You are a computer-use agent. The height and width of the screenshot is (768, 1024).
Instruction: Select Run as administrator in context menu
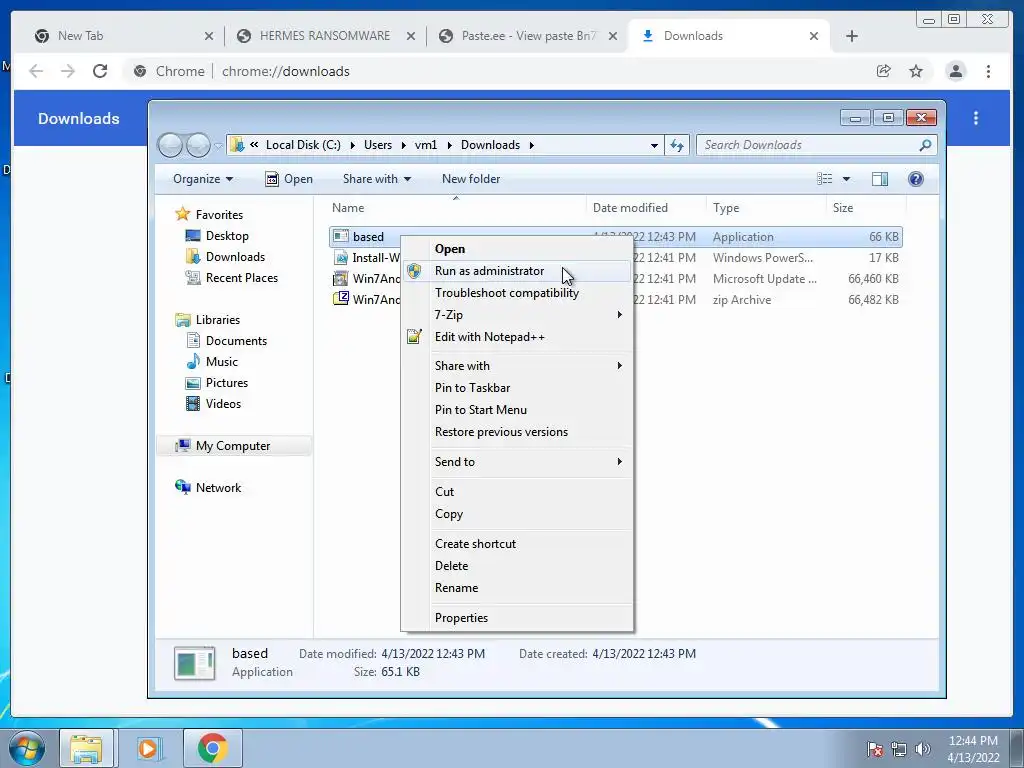pos(516,271)
